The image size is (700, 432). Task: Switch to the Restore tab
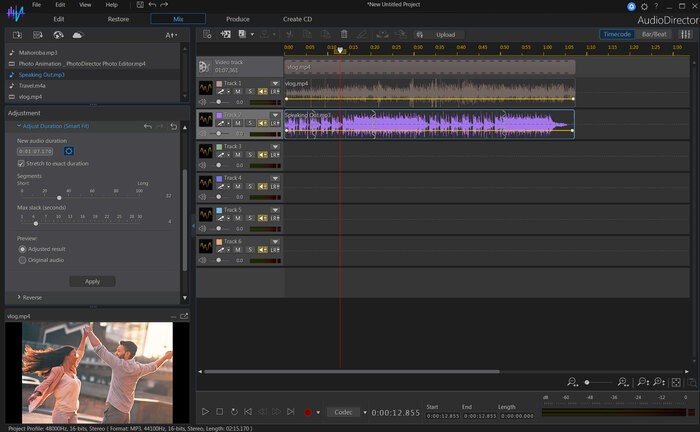(x=119, y=19)
